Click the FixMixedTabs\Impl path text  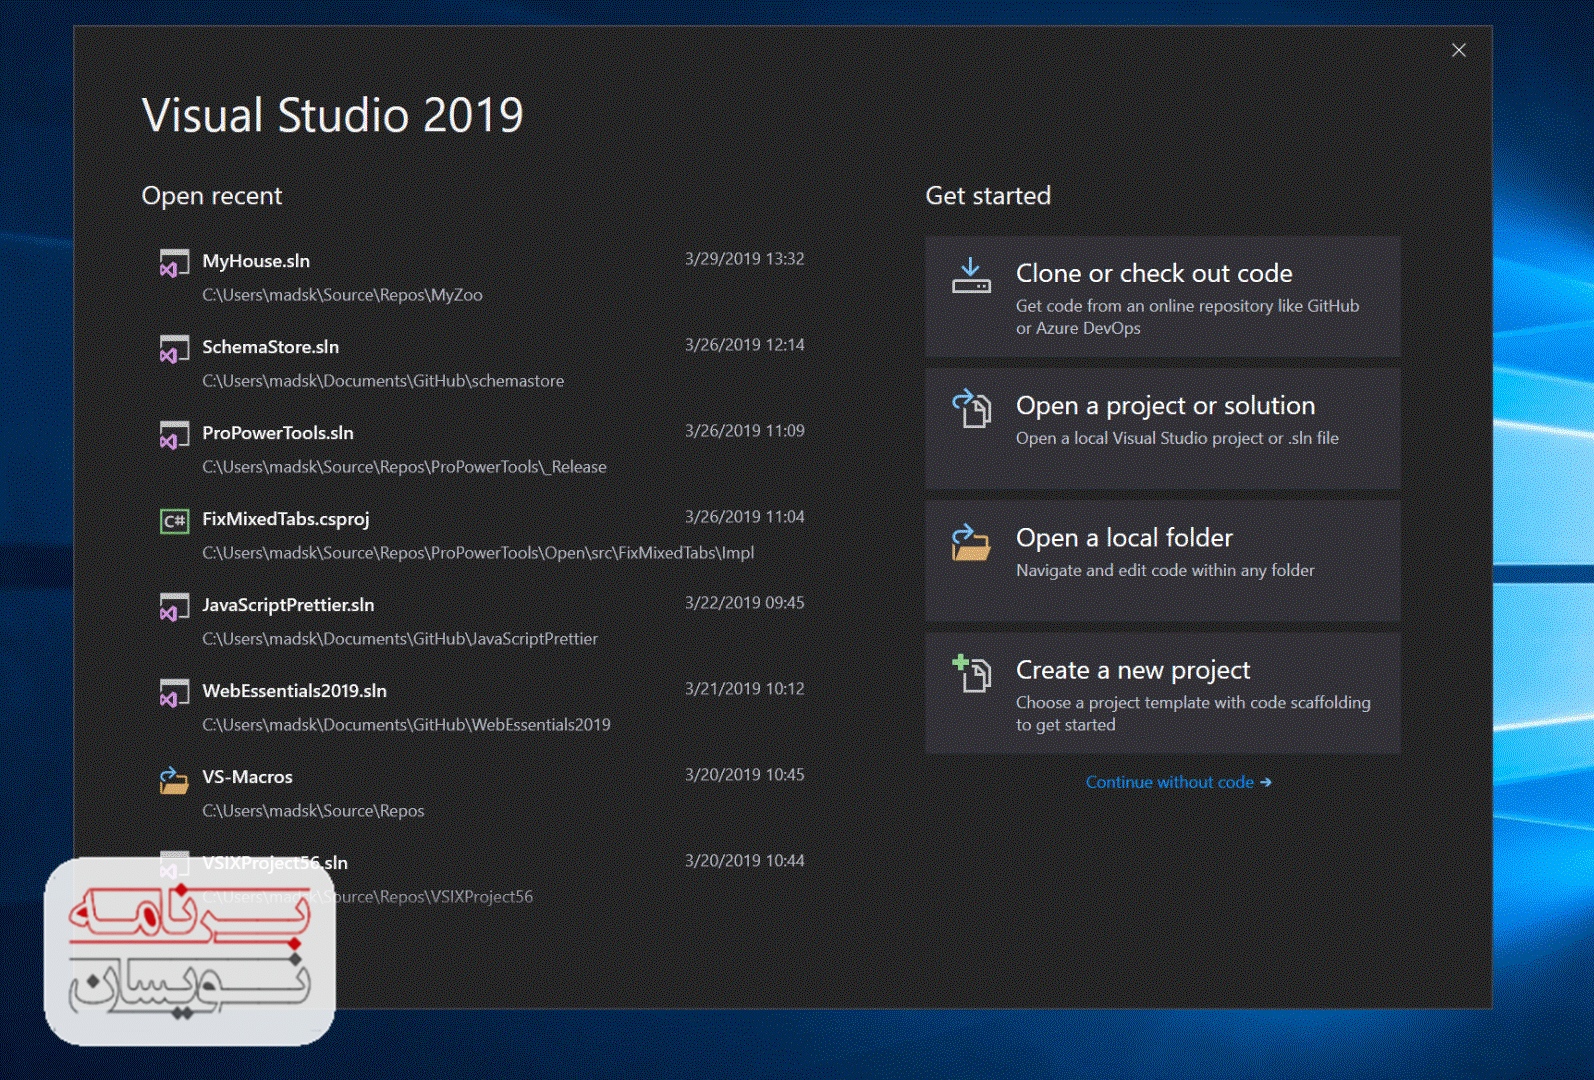point(478,553)
